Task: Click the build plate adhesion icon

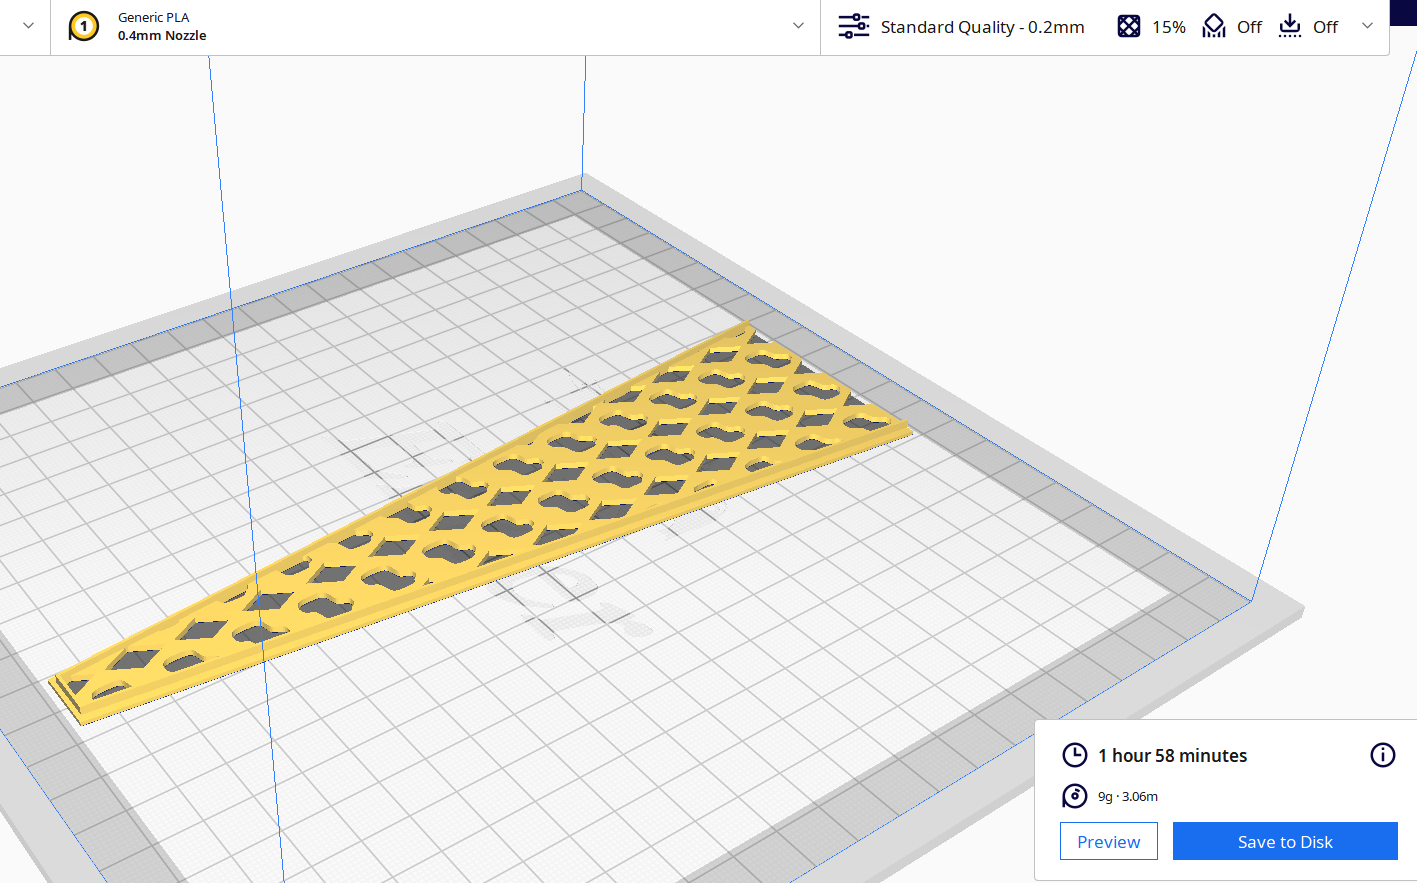Action: pos(1290,27)
